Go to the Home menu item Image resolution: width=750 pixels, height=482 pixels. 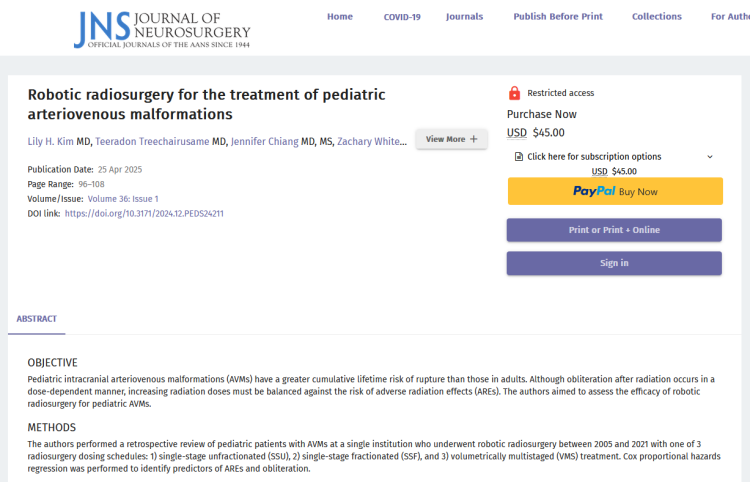340,17
